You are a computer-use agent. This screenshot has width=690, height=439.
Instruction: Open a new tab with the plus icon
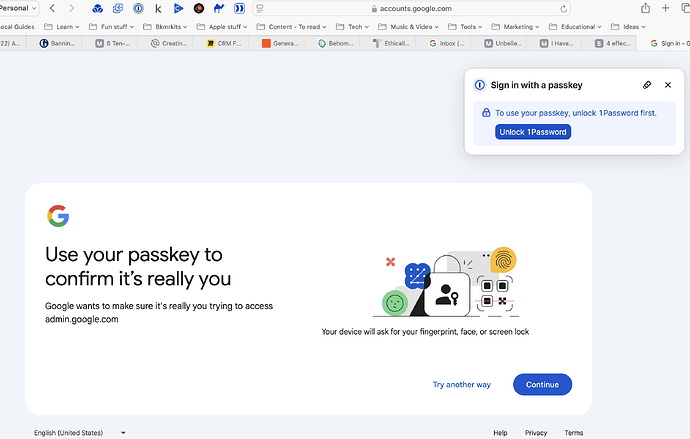point(665,8)
